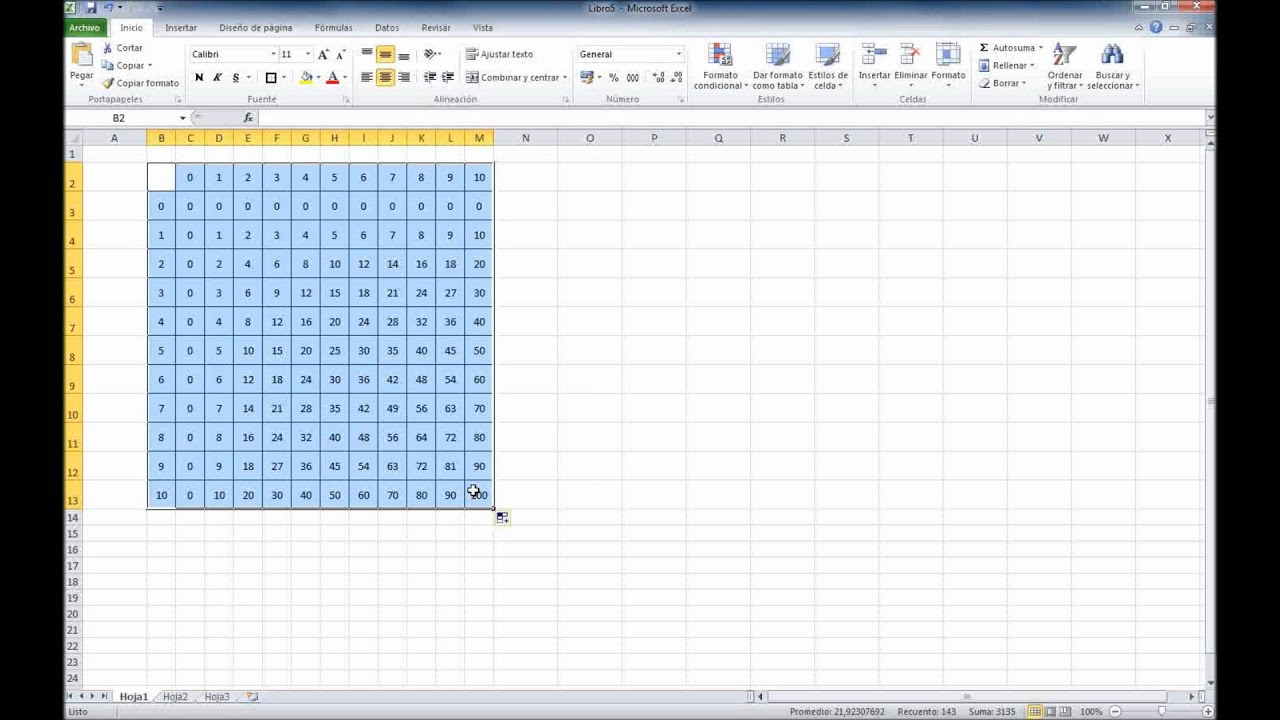Screen dimensions: 1280x720
Task: Click Ajustar texto button
Action: tap(499, 54)
